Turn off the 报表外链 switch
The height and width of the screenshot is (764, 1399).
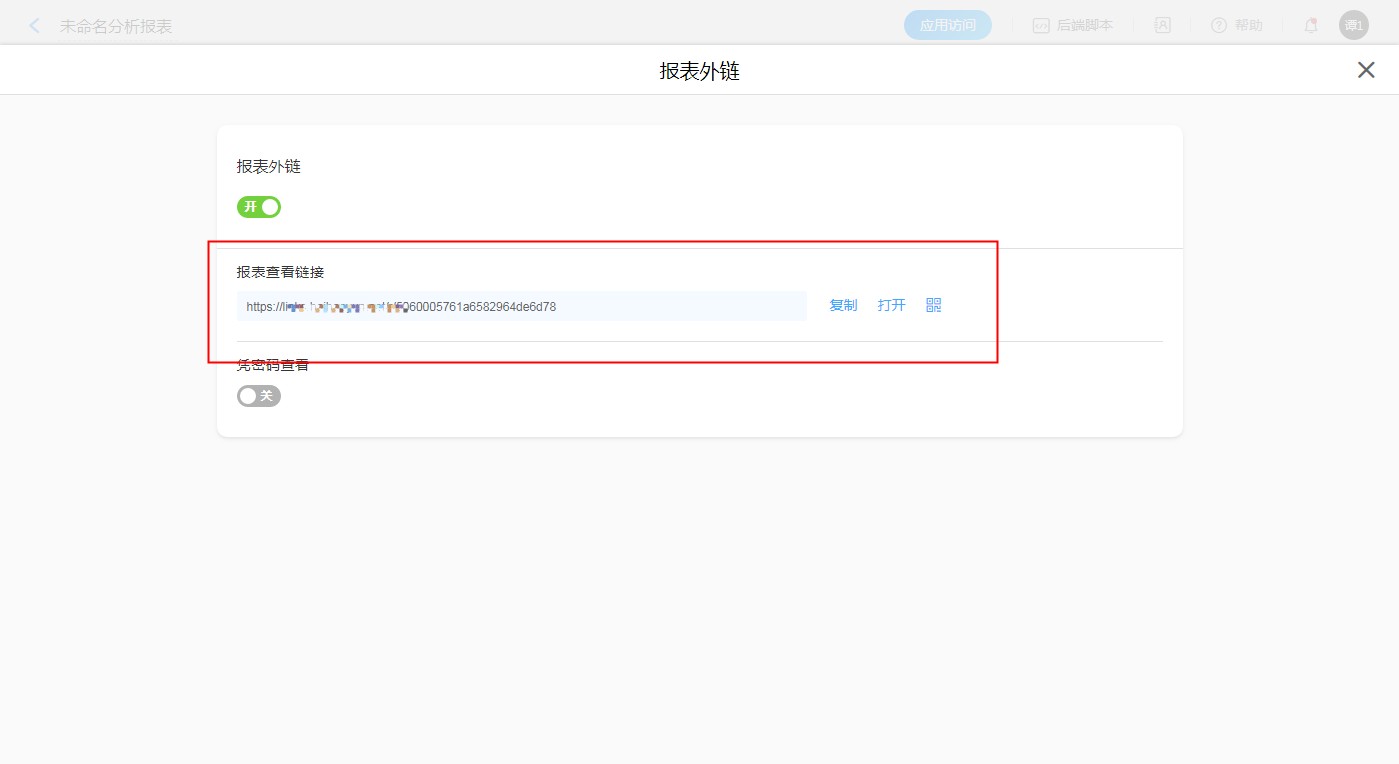click(x=259, y=207)
